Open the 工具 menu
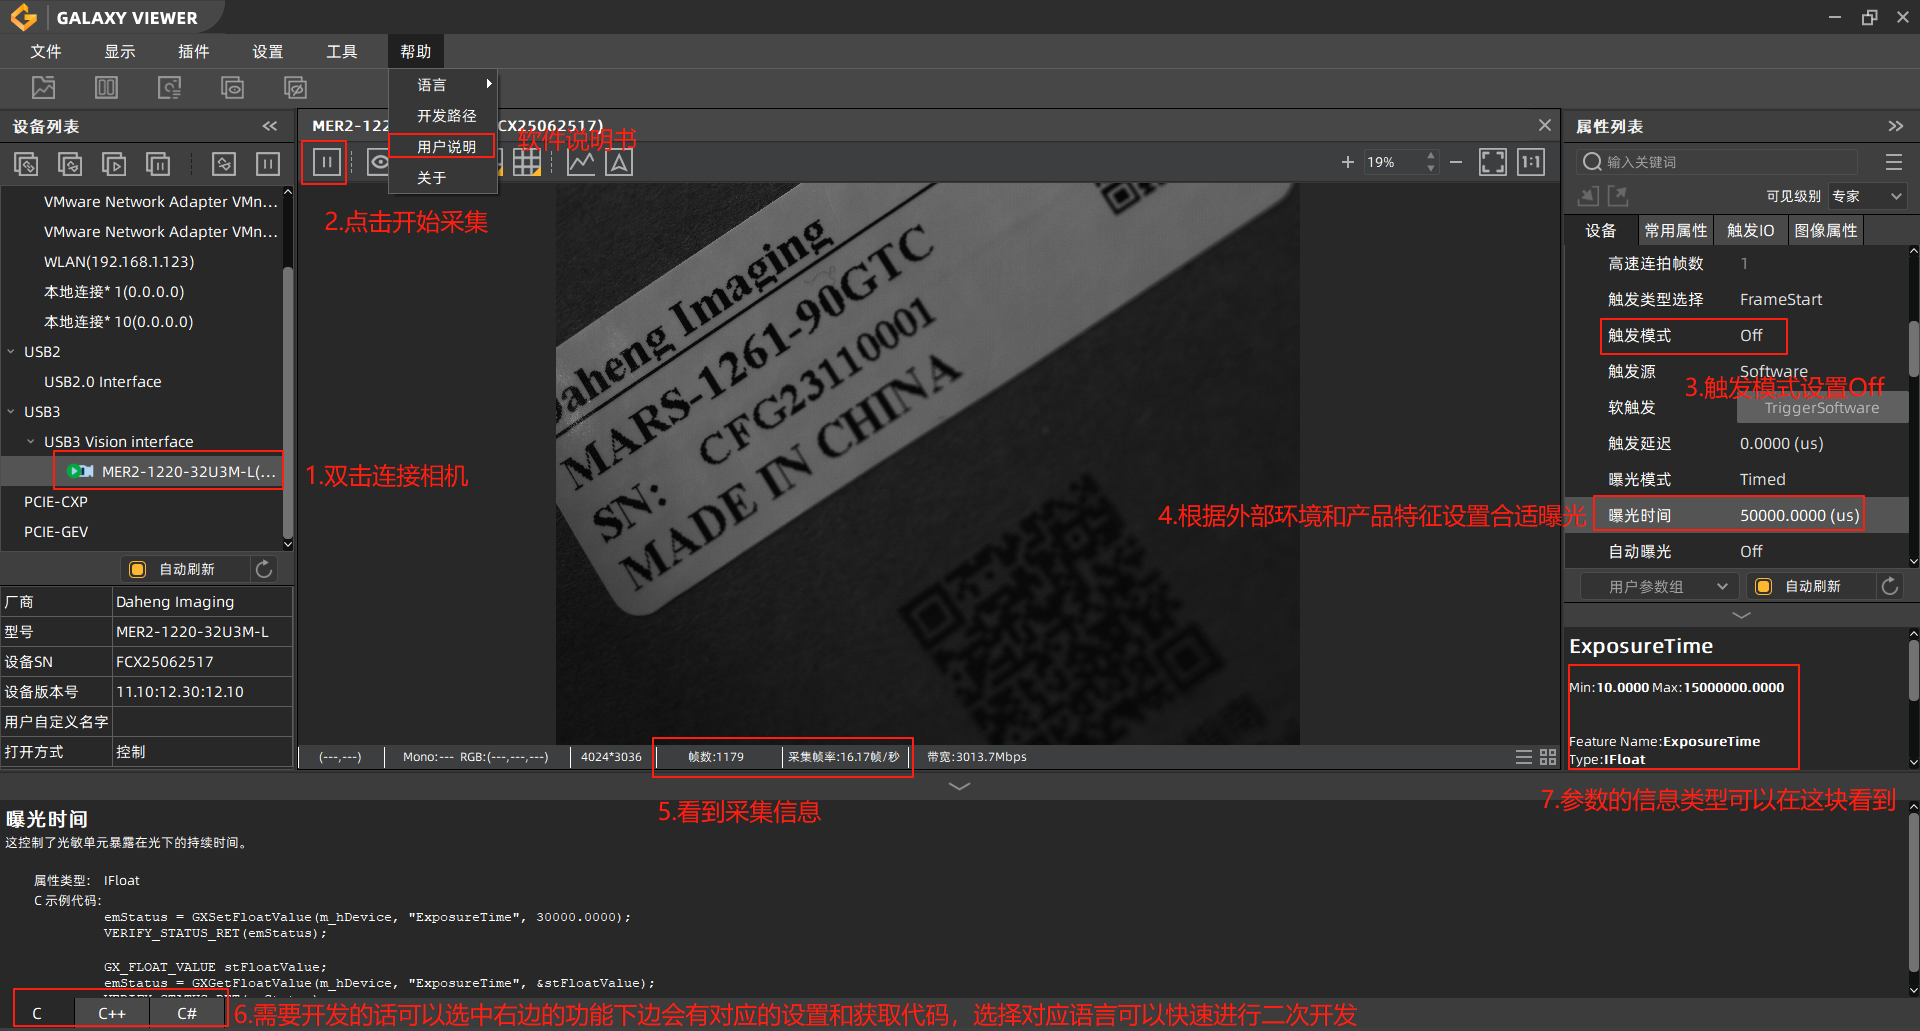Image resolution: width=1920 pixels, height=1031 pixels. [342, 51]
